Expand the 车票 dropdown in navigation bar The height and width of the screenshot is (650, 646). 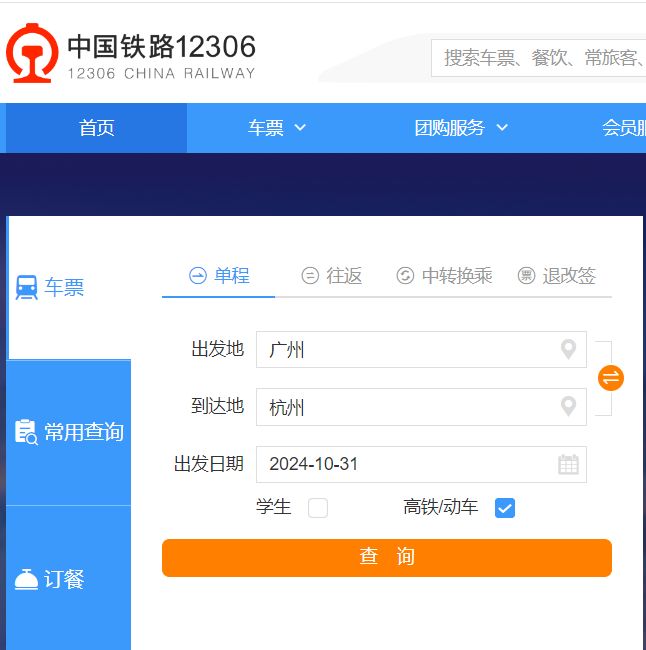coord(277,128)
